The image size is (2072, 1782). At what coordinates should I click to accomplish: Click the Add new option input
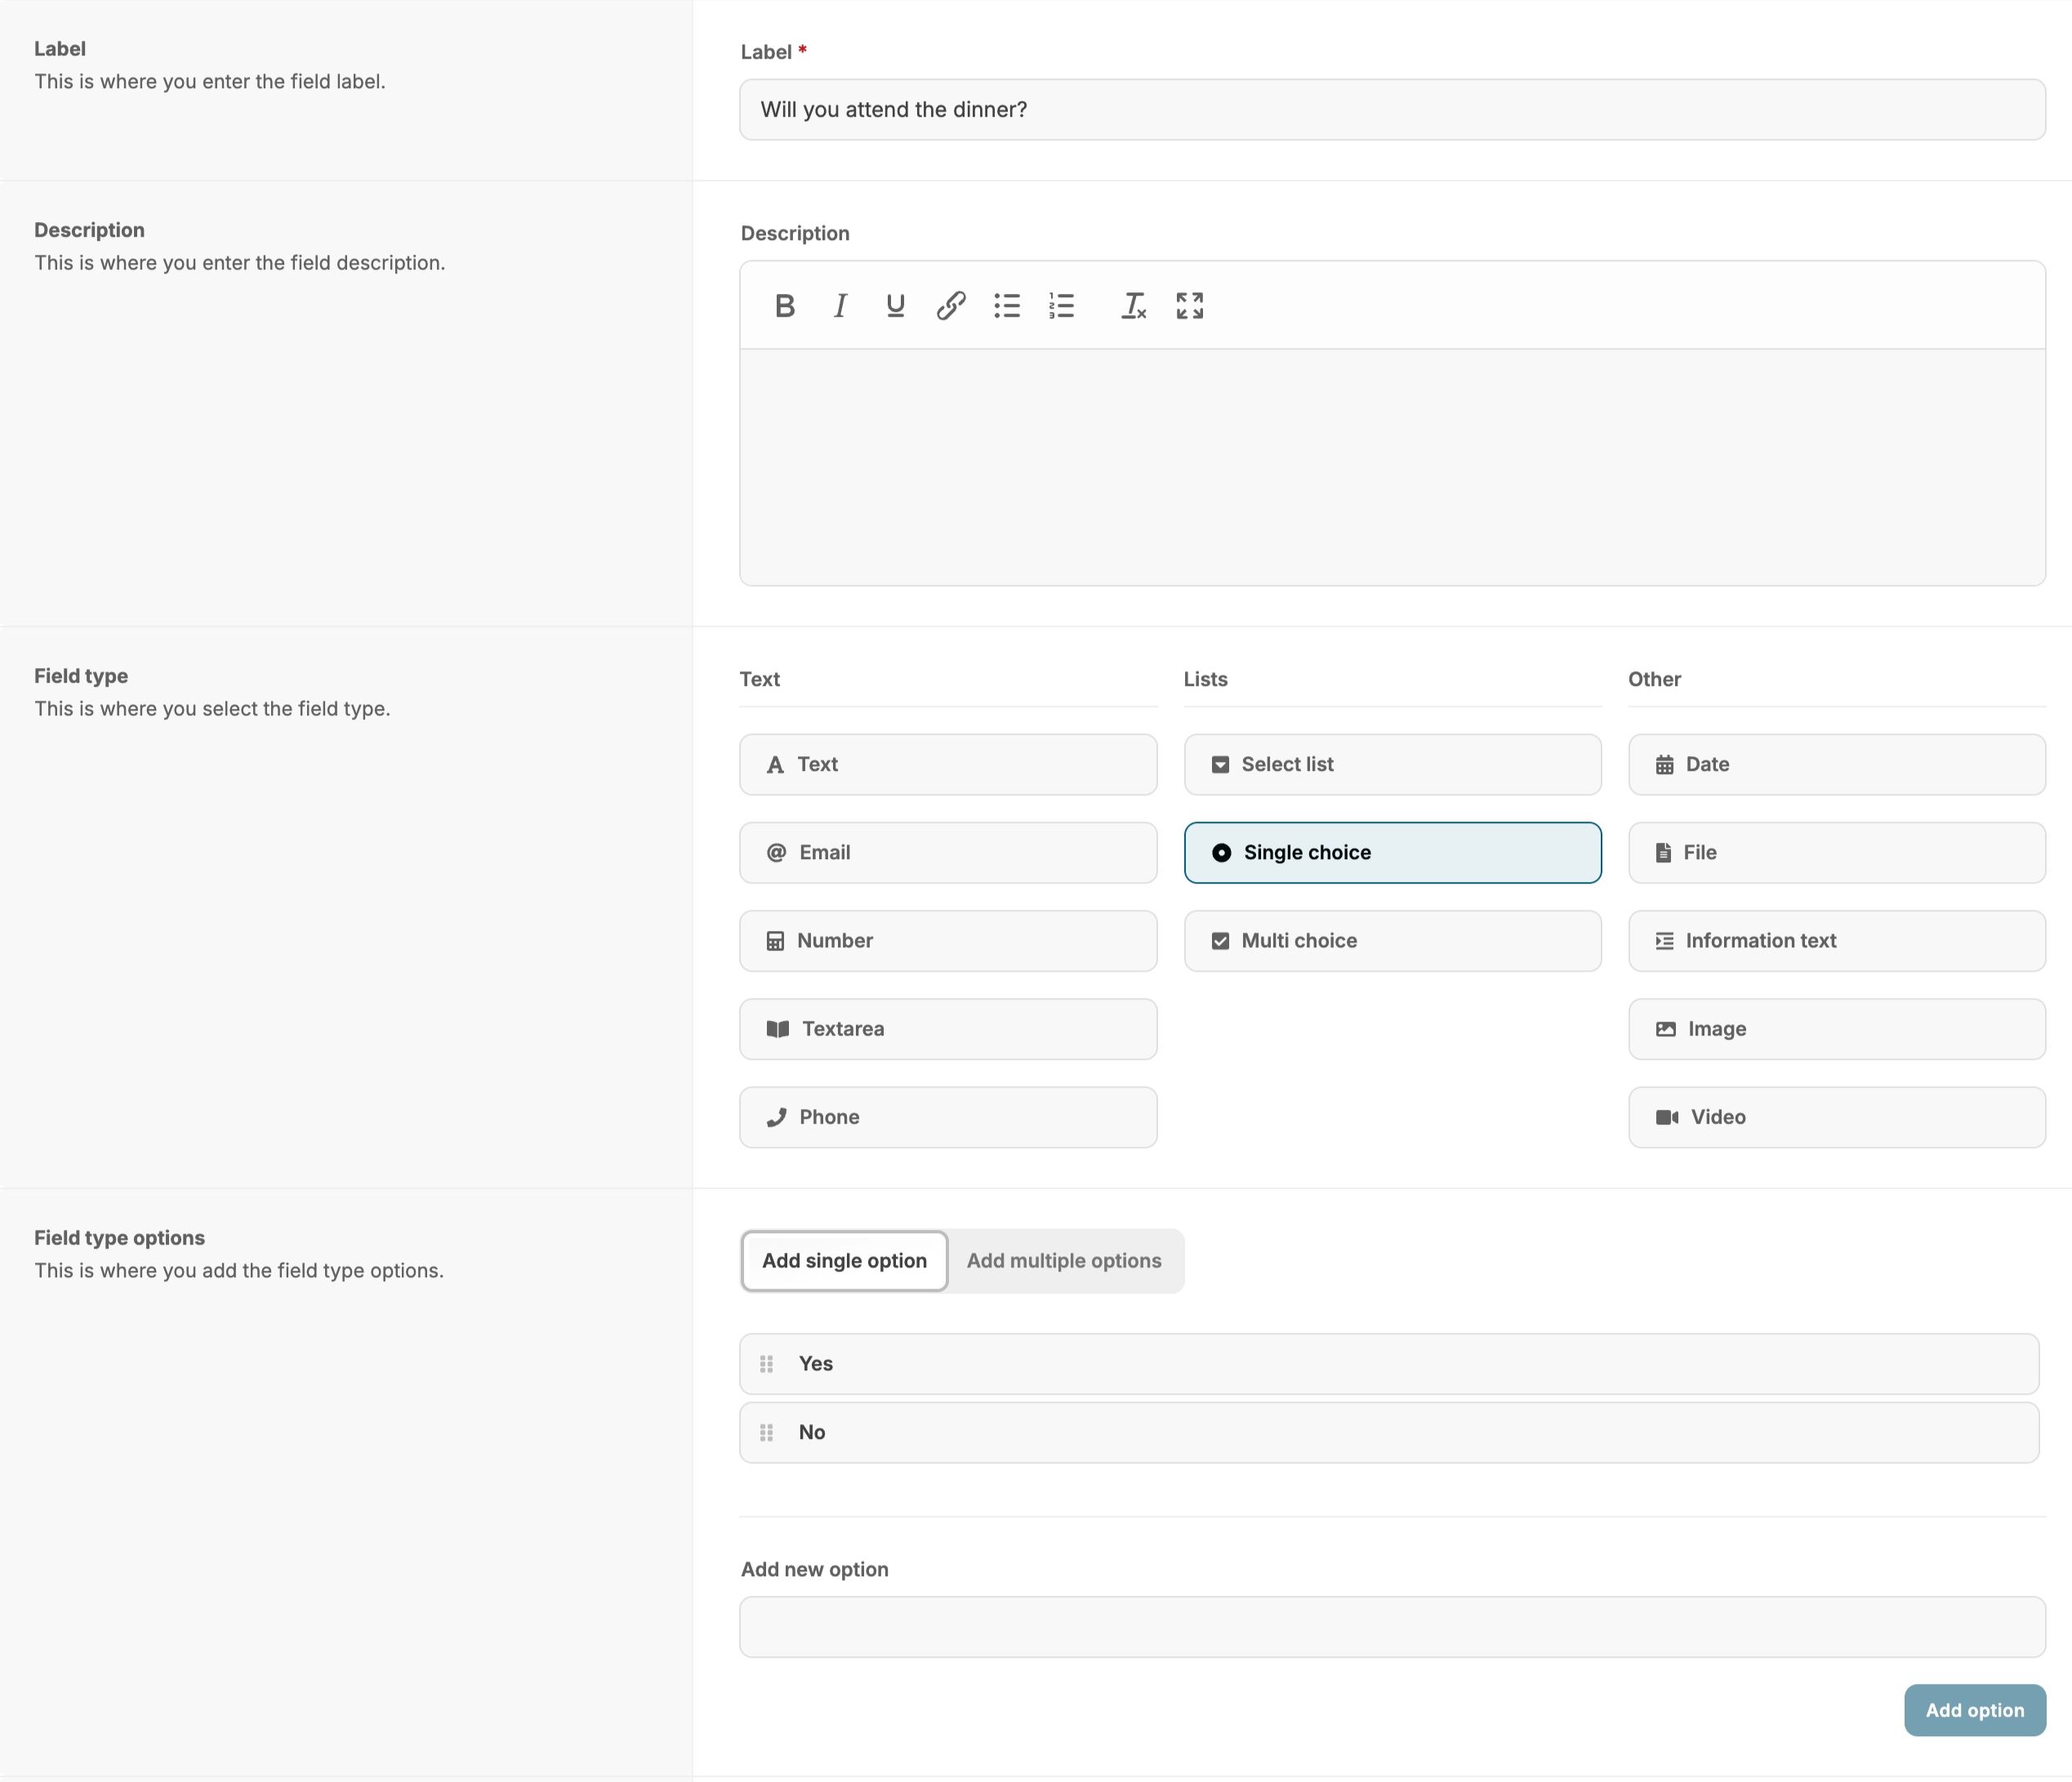coord(1392,1627)
